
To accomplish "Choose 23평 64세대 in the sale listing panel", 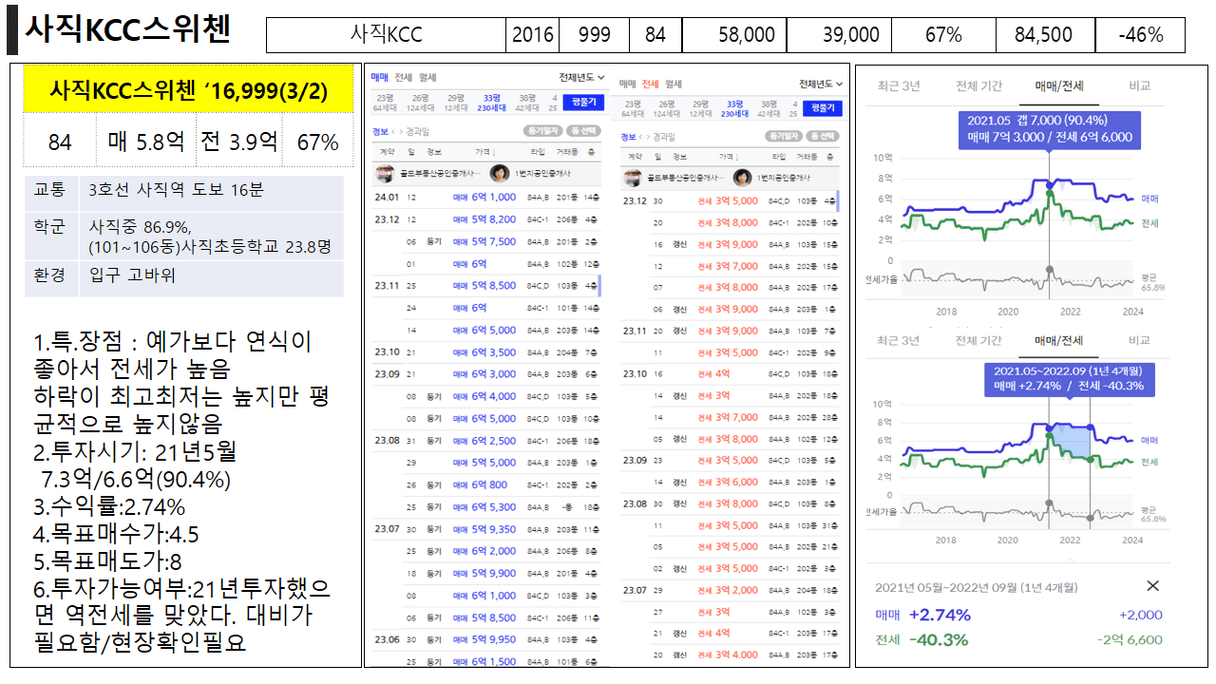I will point(385,103).
